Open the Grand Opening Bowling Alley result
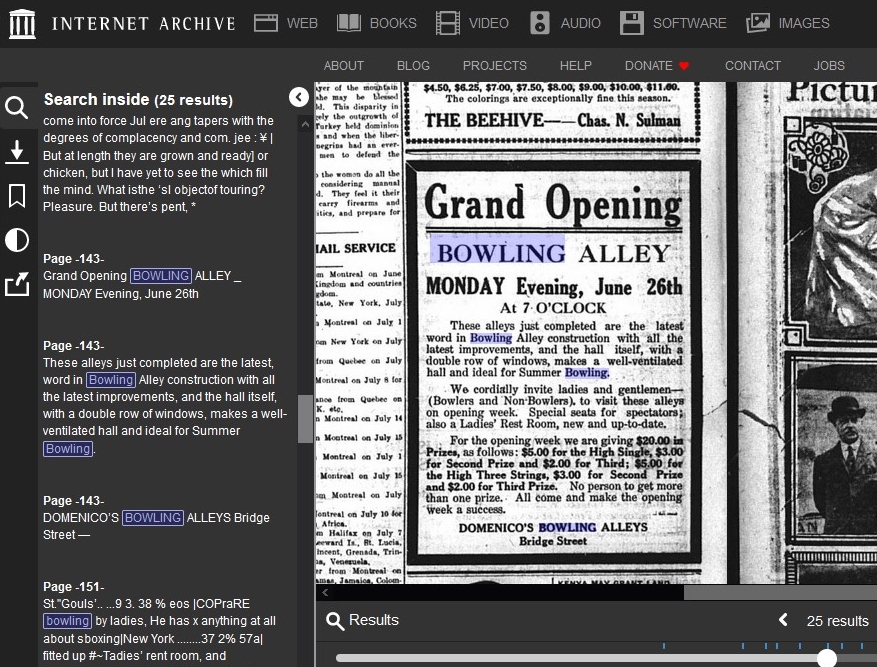The image size is (877, 667). coord(142,284)
